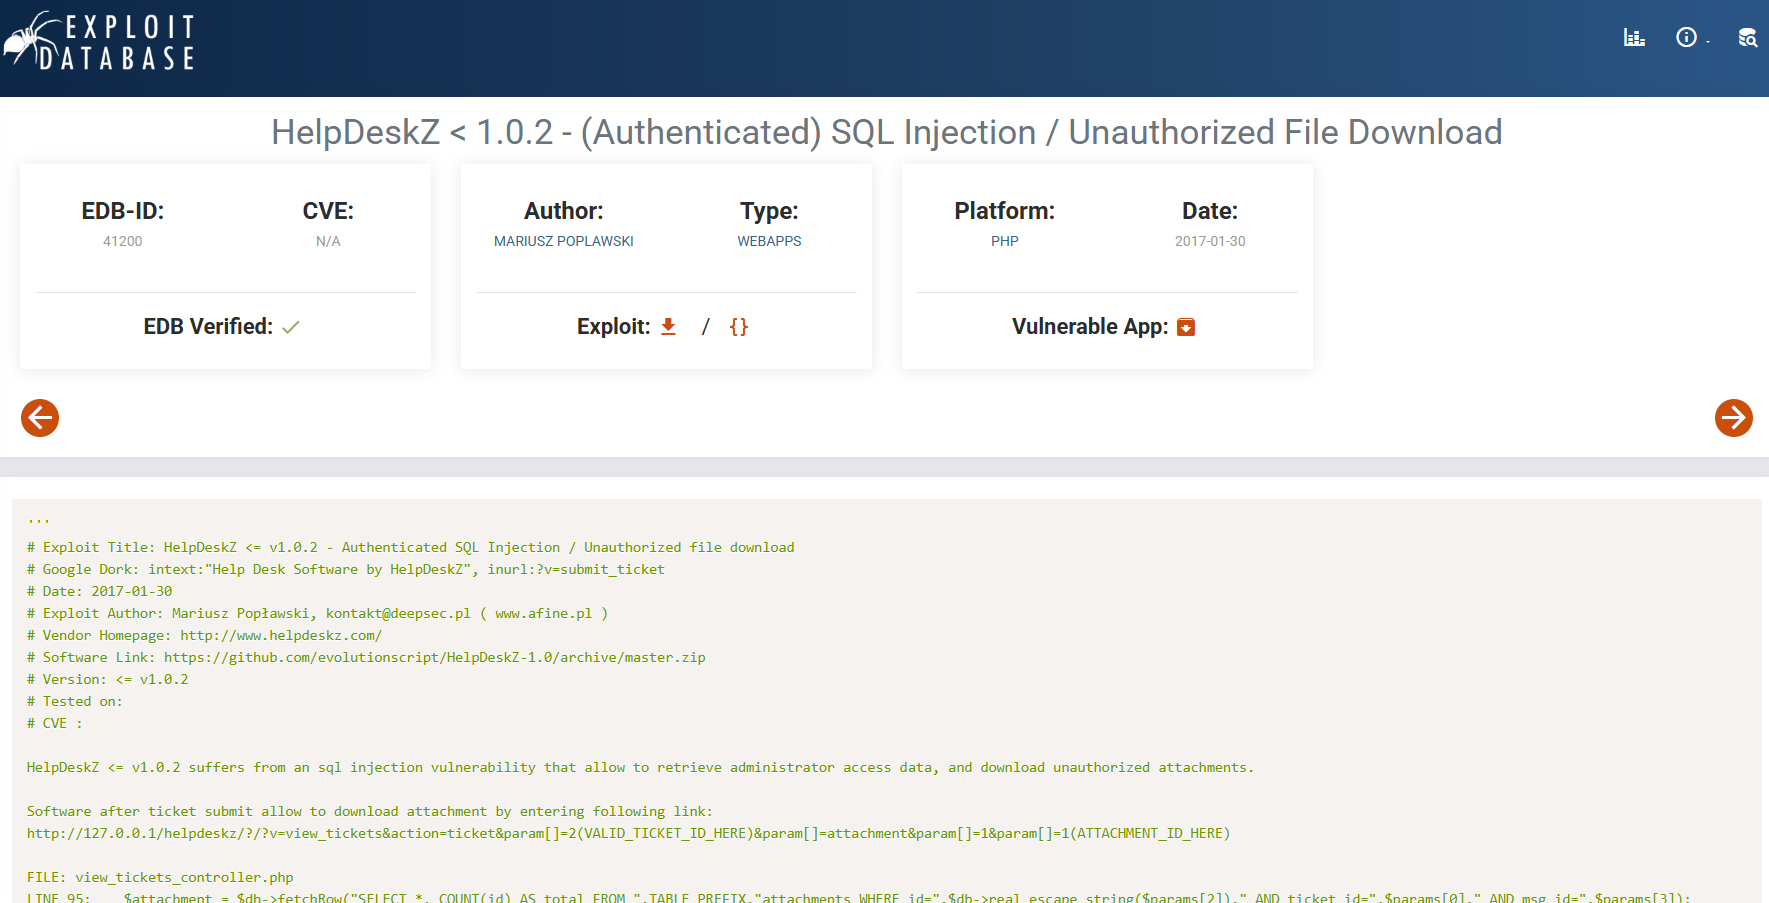Click the '# Date: 2017-01-30' code line

[x=100, y=591]
